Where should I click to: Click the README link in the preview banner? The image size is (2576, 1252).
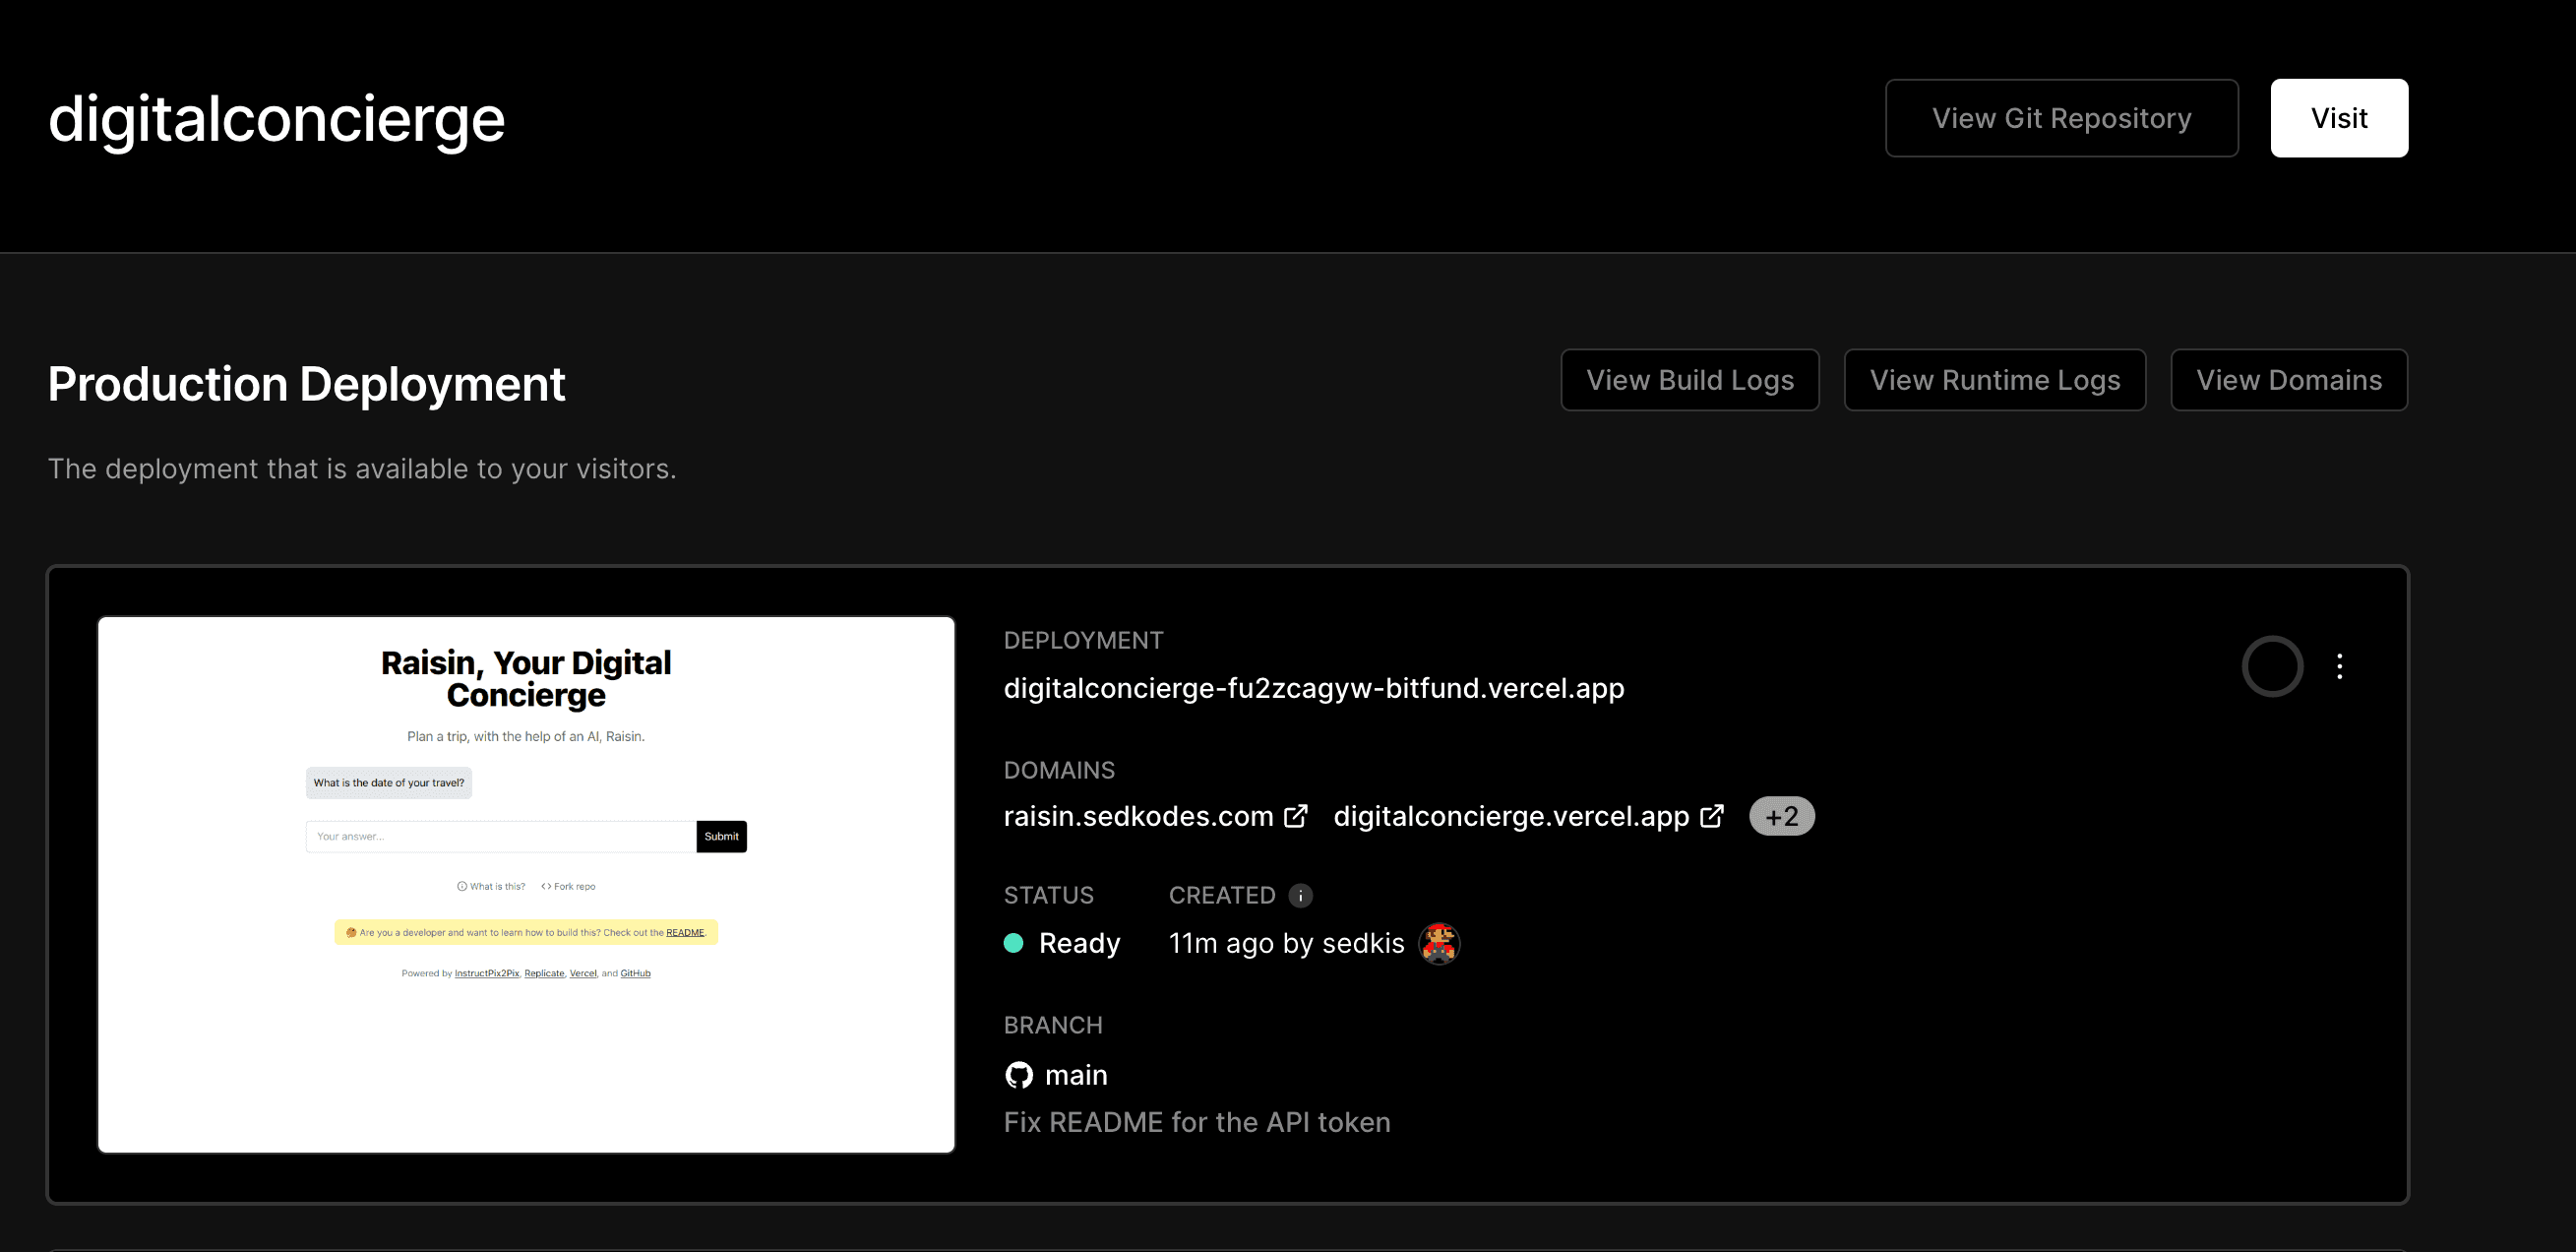tap(685, 933)
